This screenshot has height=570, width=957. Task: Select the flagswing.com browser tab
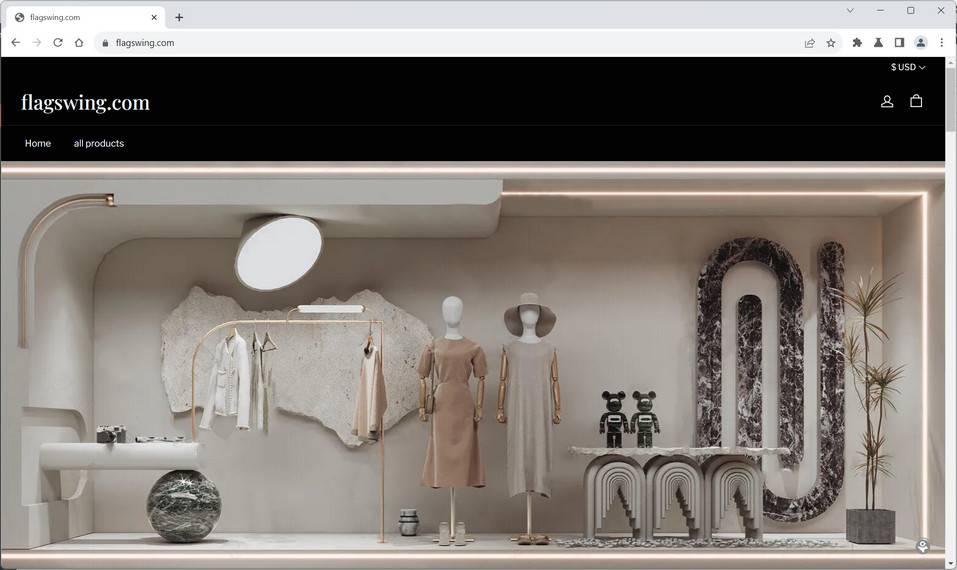[x=85, y=18]
